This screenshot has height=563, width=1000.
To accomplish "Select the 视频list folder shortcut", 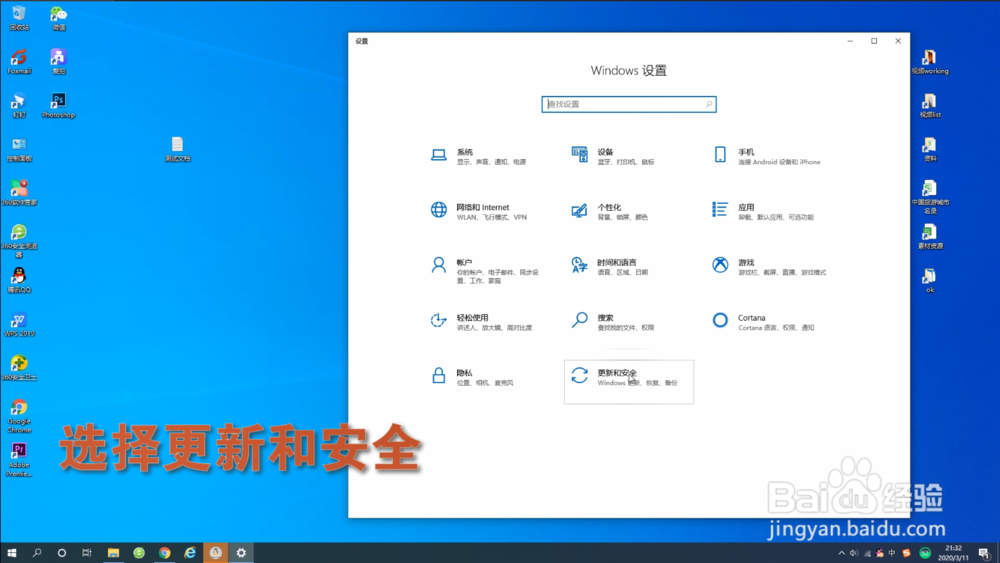I will [929, 105].
